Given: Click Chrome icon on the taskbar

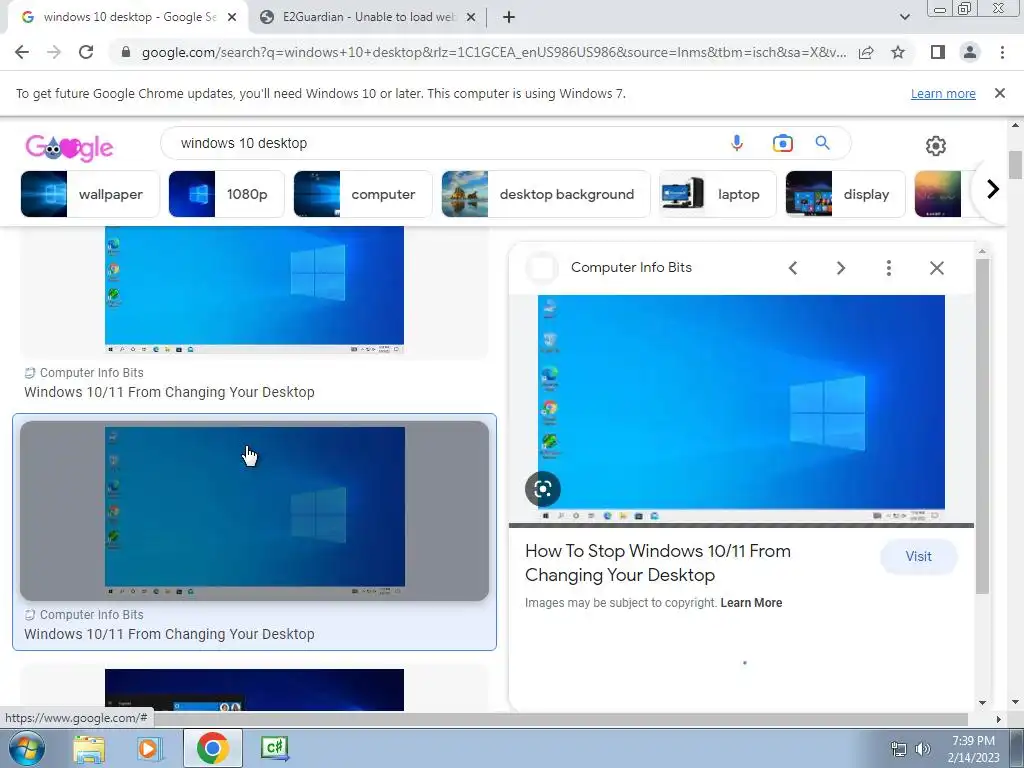Looking at the screenshot, I should pos(212,748).
